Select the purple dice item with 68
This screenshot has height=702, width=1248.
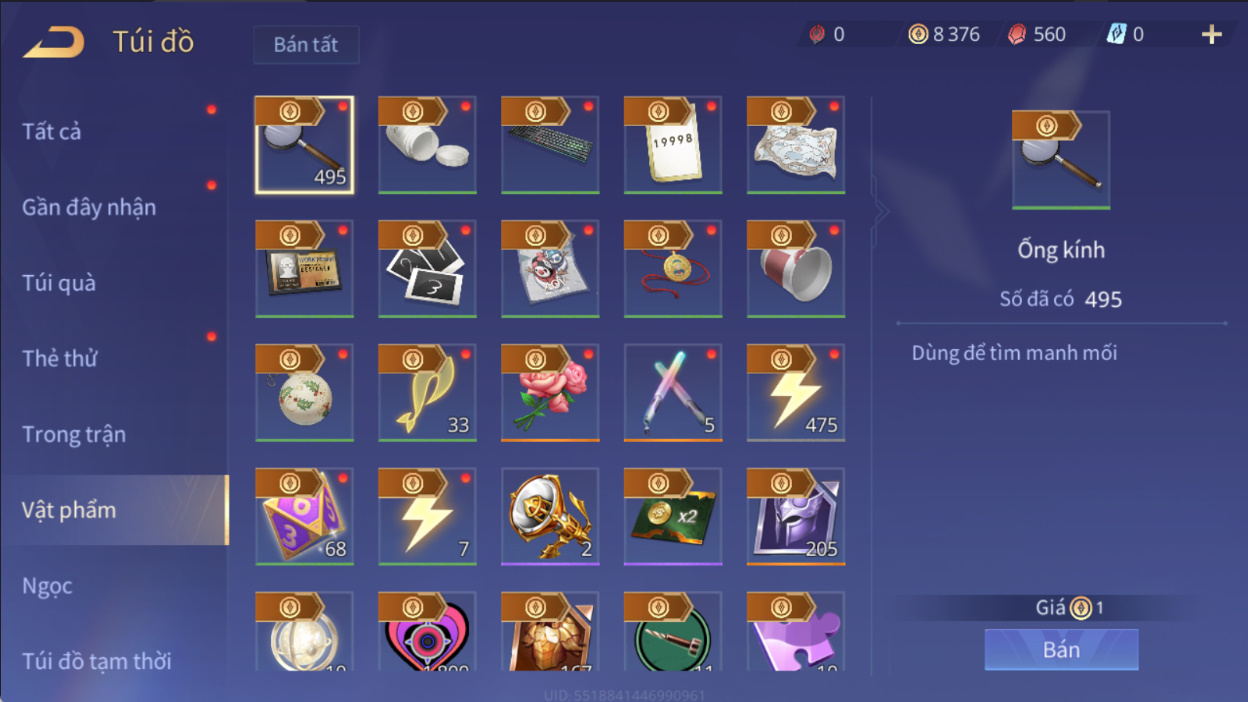304,517
